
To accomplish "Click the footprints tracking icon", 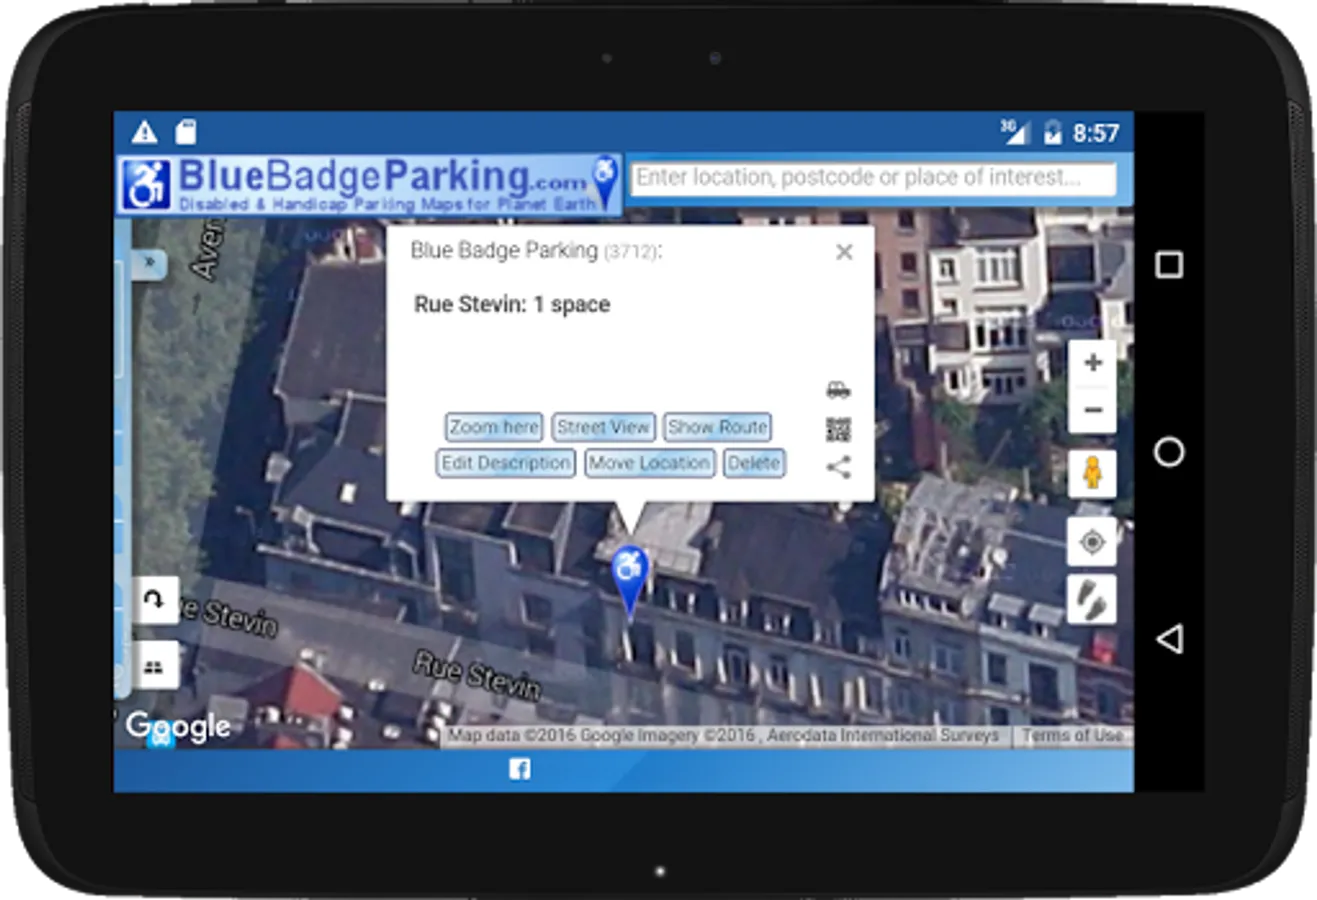I will point(1092,599).
